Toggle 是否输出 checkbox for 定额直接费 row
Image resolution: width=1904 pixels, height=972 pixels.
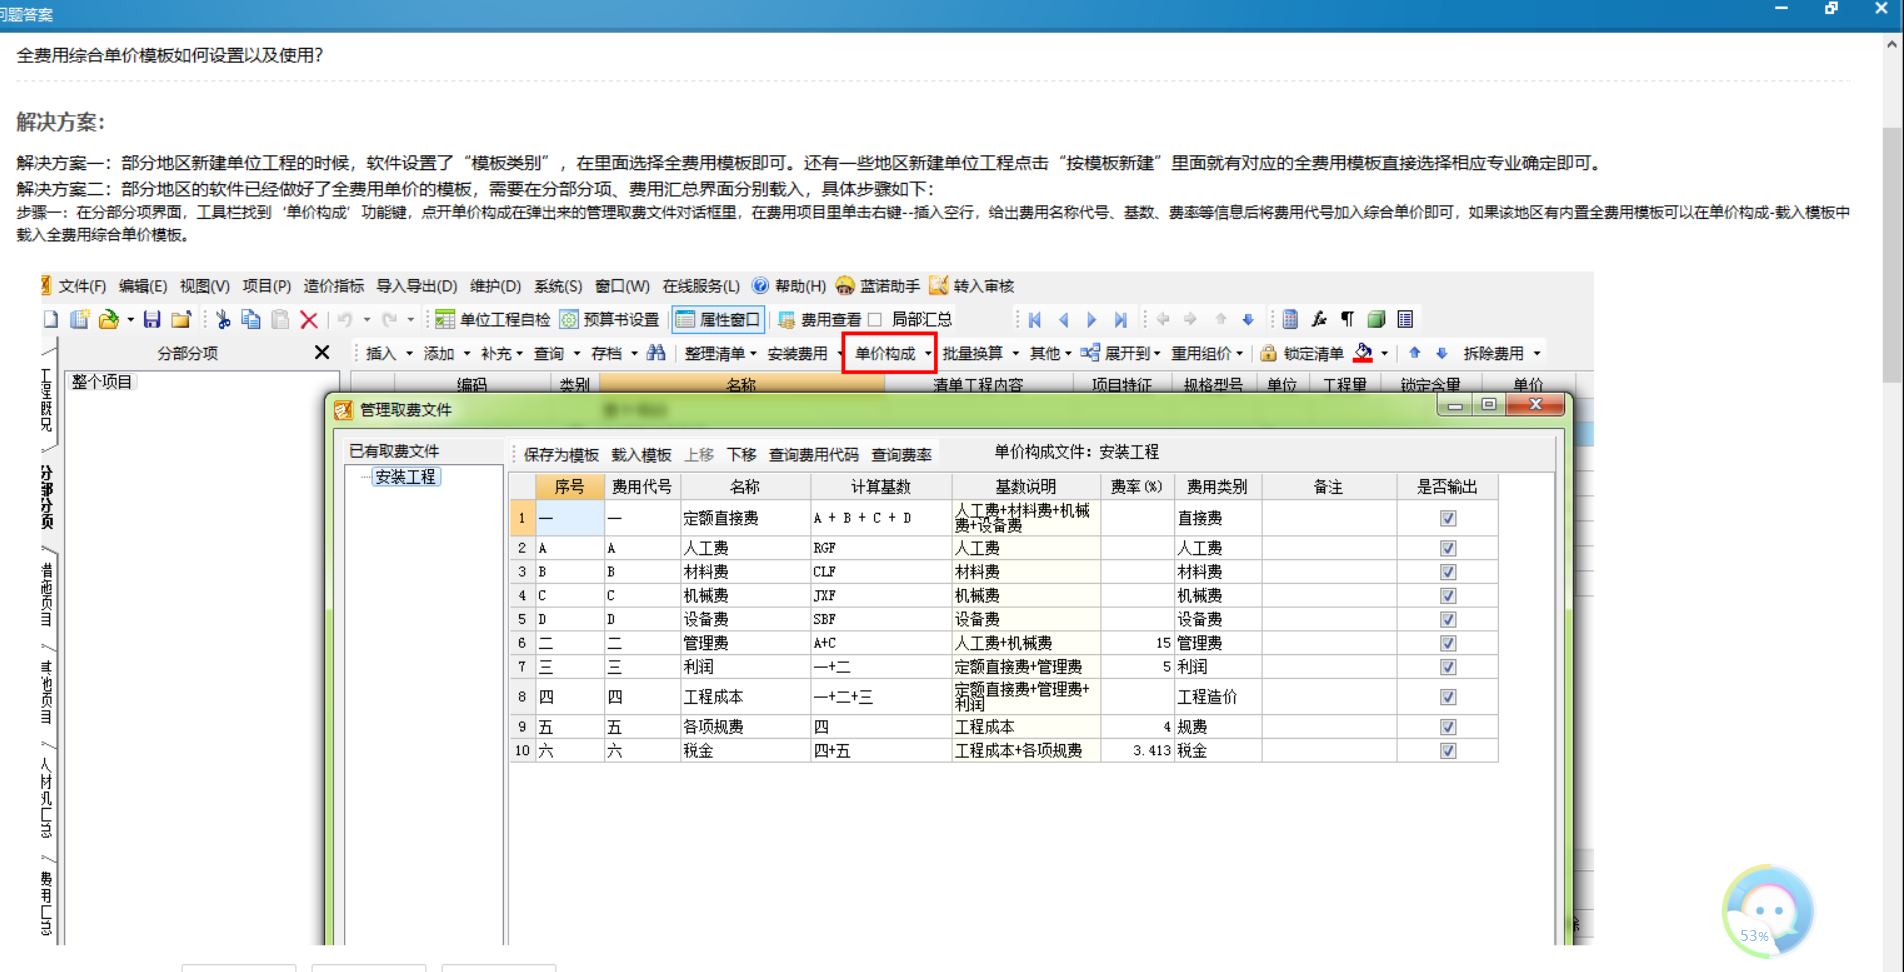pos(1447,518)
